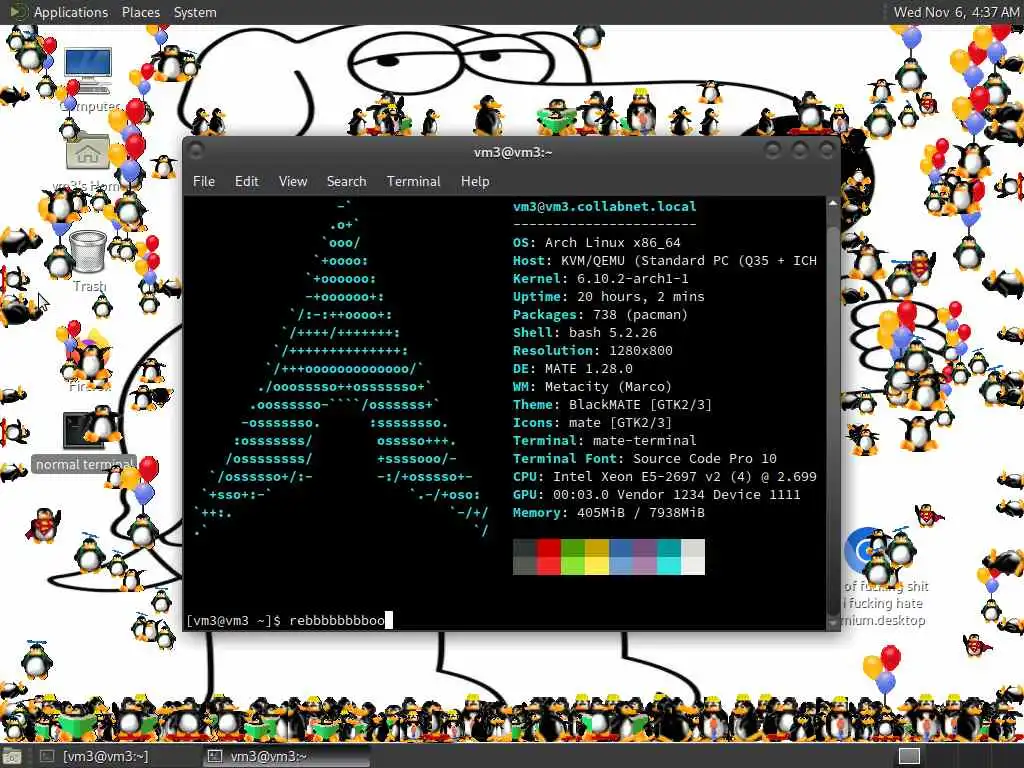Viewport: 1024px width, 768px height.
Task: Select the vm3's Home folder icon
Action: click(88, 162)
